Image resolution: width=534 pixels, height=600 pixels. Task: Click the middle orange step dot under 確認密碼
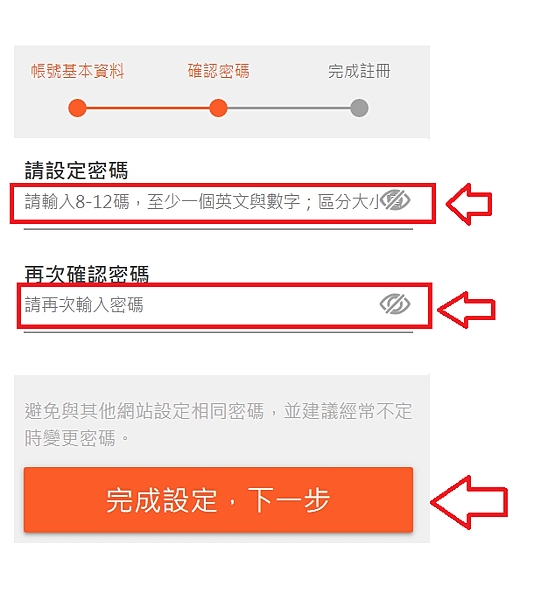pyautogui.click(x=218, y=108)
